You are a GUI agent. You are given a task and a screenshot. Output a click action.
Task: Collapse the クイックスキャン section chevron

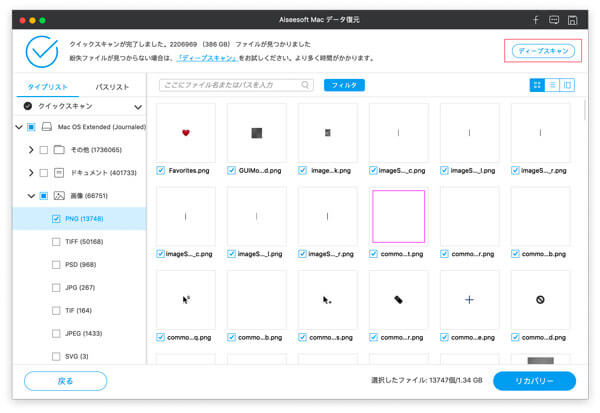(137, 106)
